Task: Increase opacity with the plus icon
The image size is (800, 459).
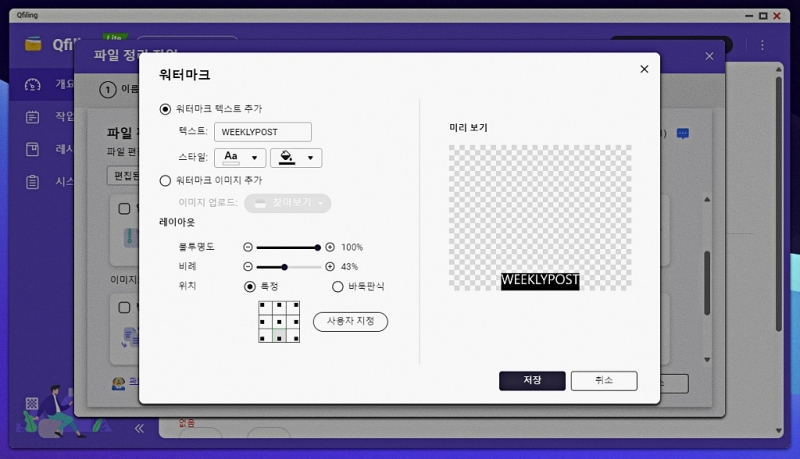Action: [x=330, y=247]
